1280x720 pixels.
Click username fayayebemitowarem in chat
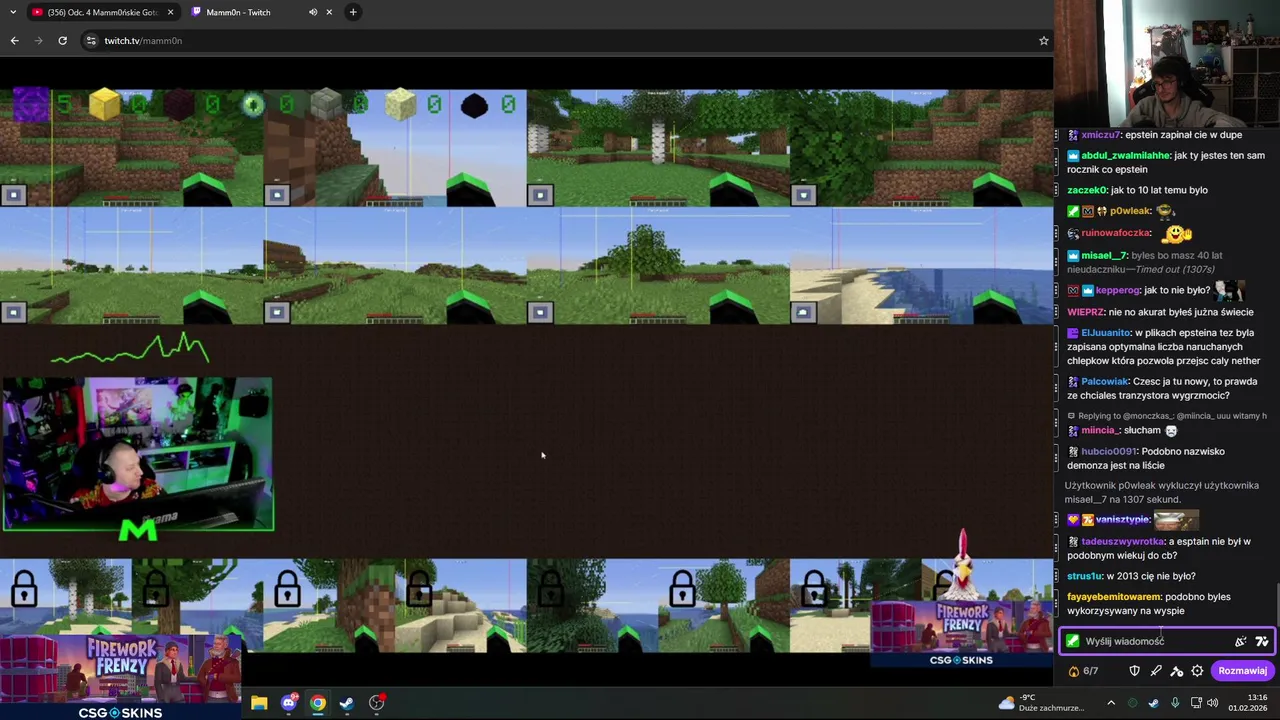click(1114, 597)
